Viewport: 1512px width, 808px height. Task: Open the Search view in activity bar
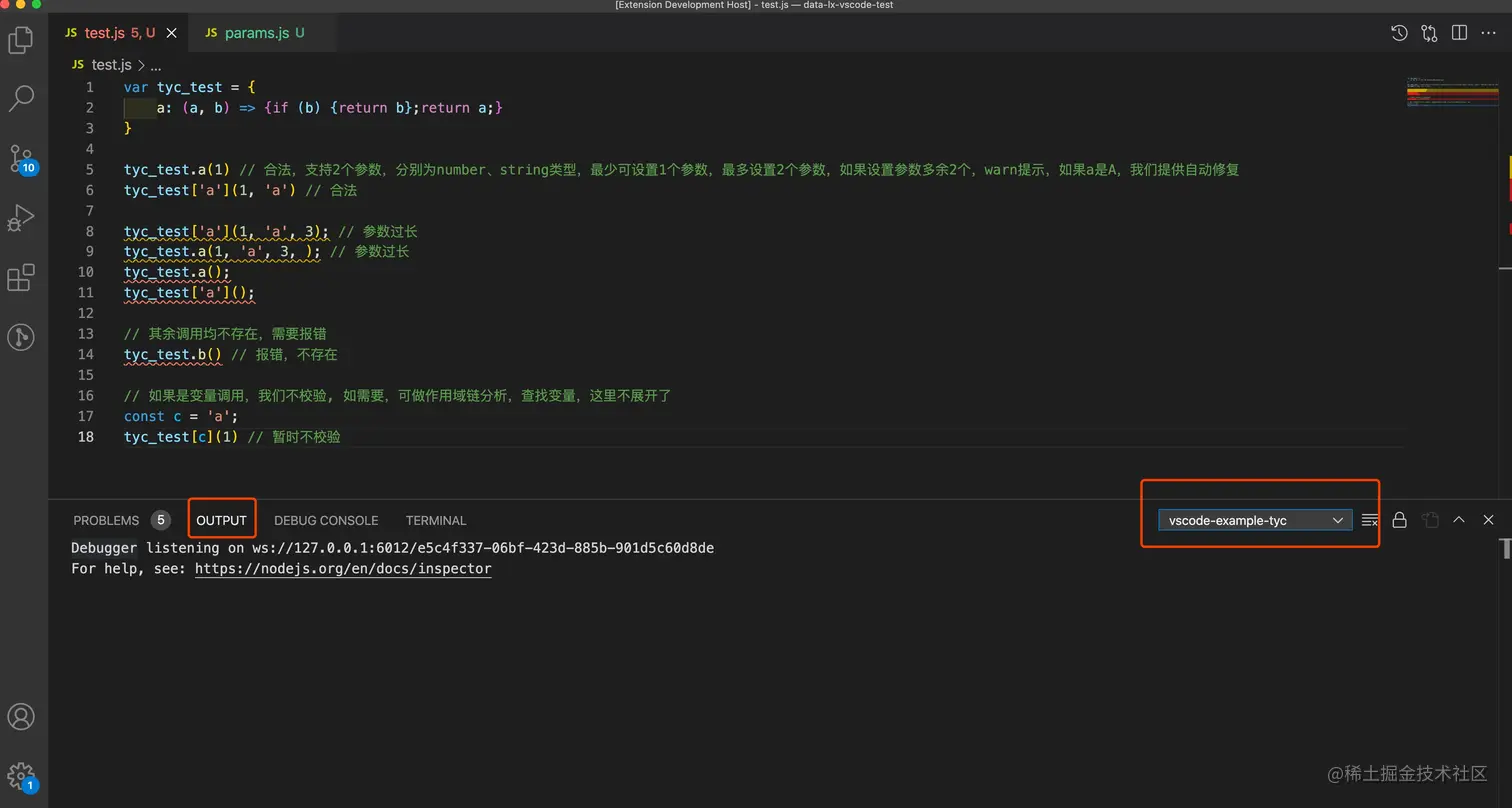(21, 98)
